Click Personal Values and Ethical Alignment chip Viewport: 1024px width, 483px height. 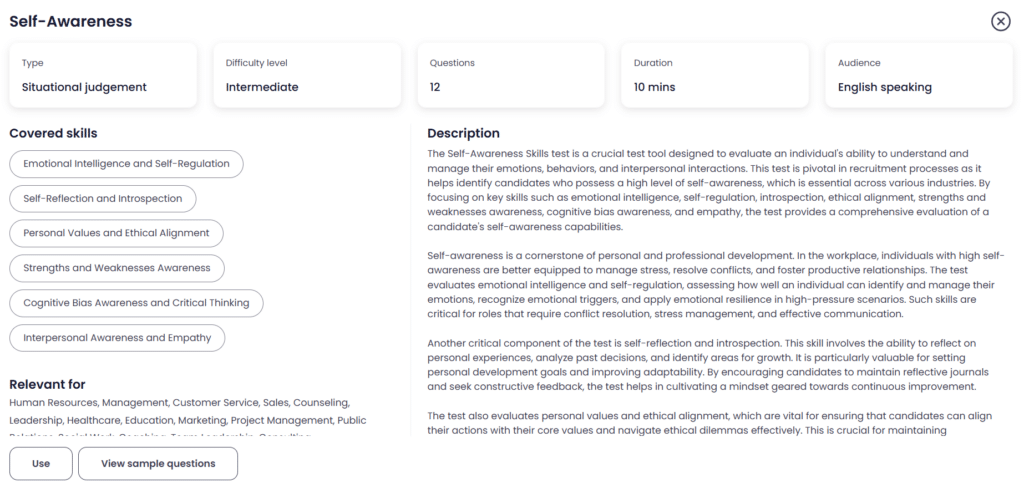(116, 233)
